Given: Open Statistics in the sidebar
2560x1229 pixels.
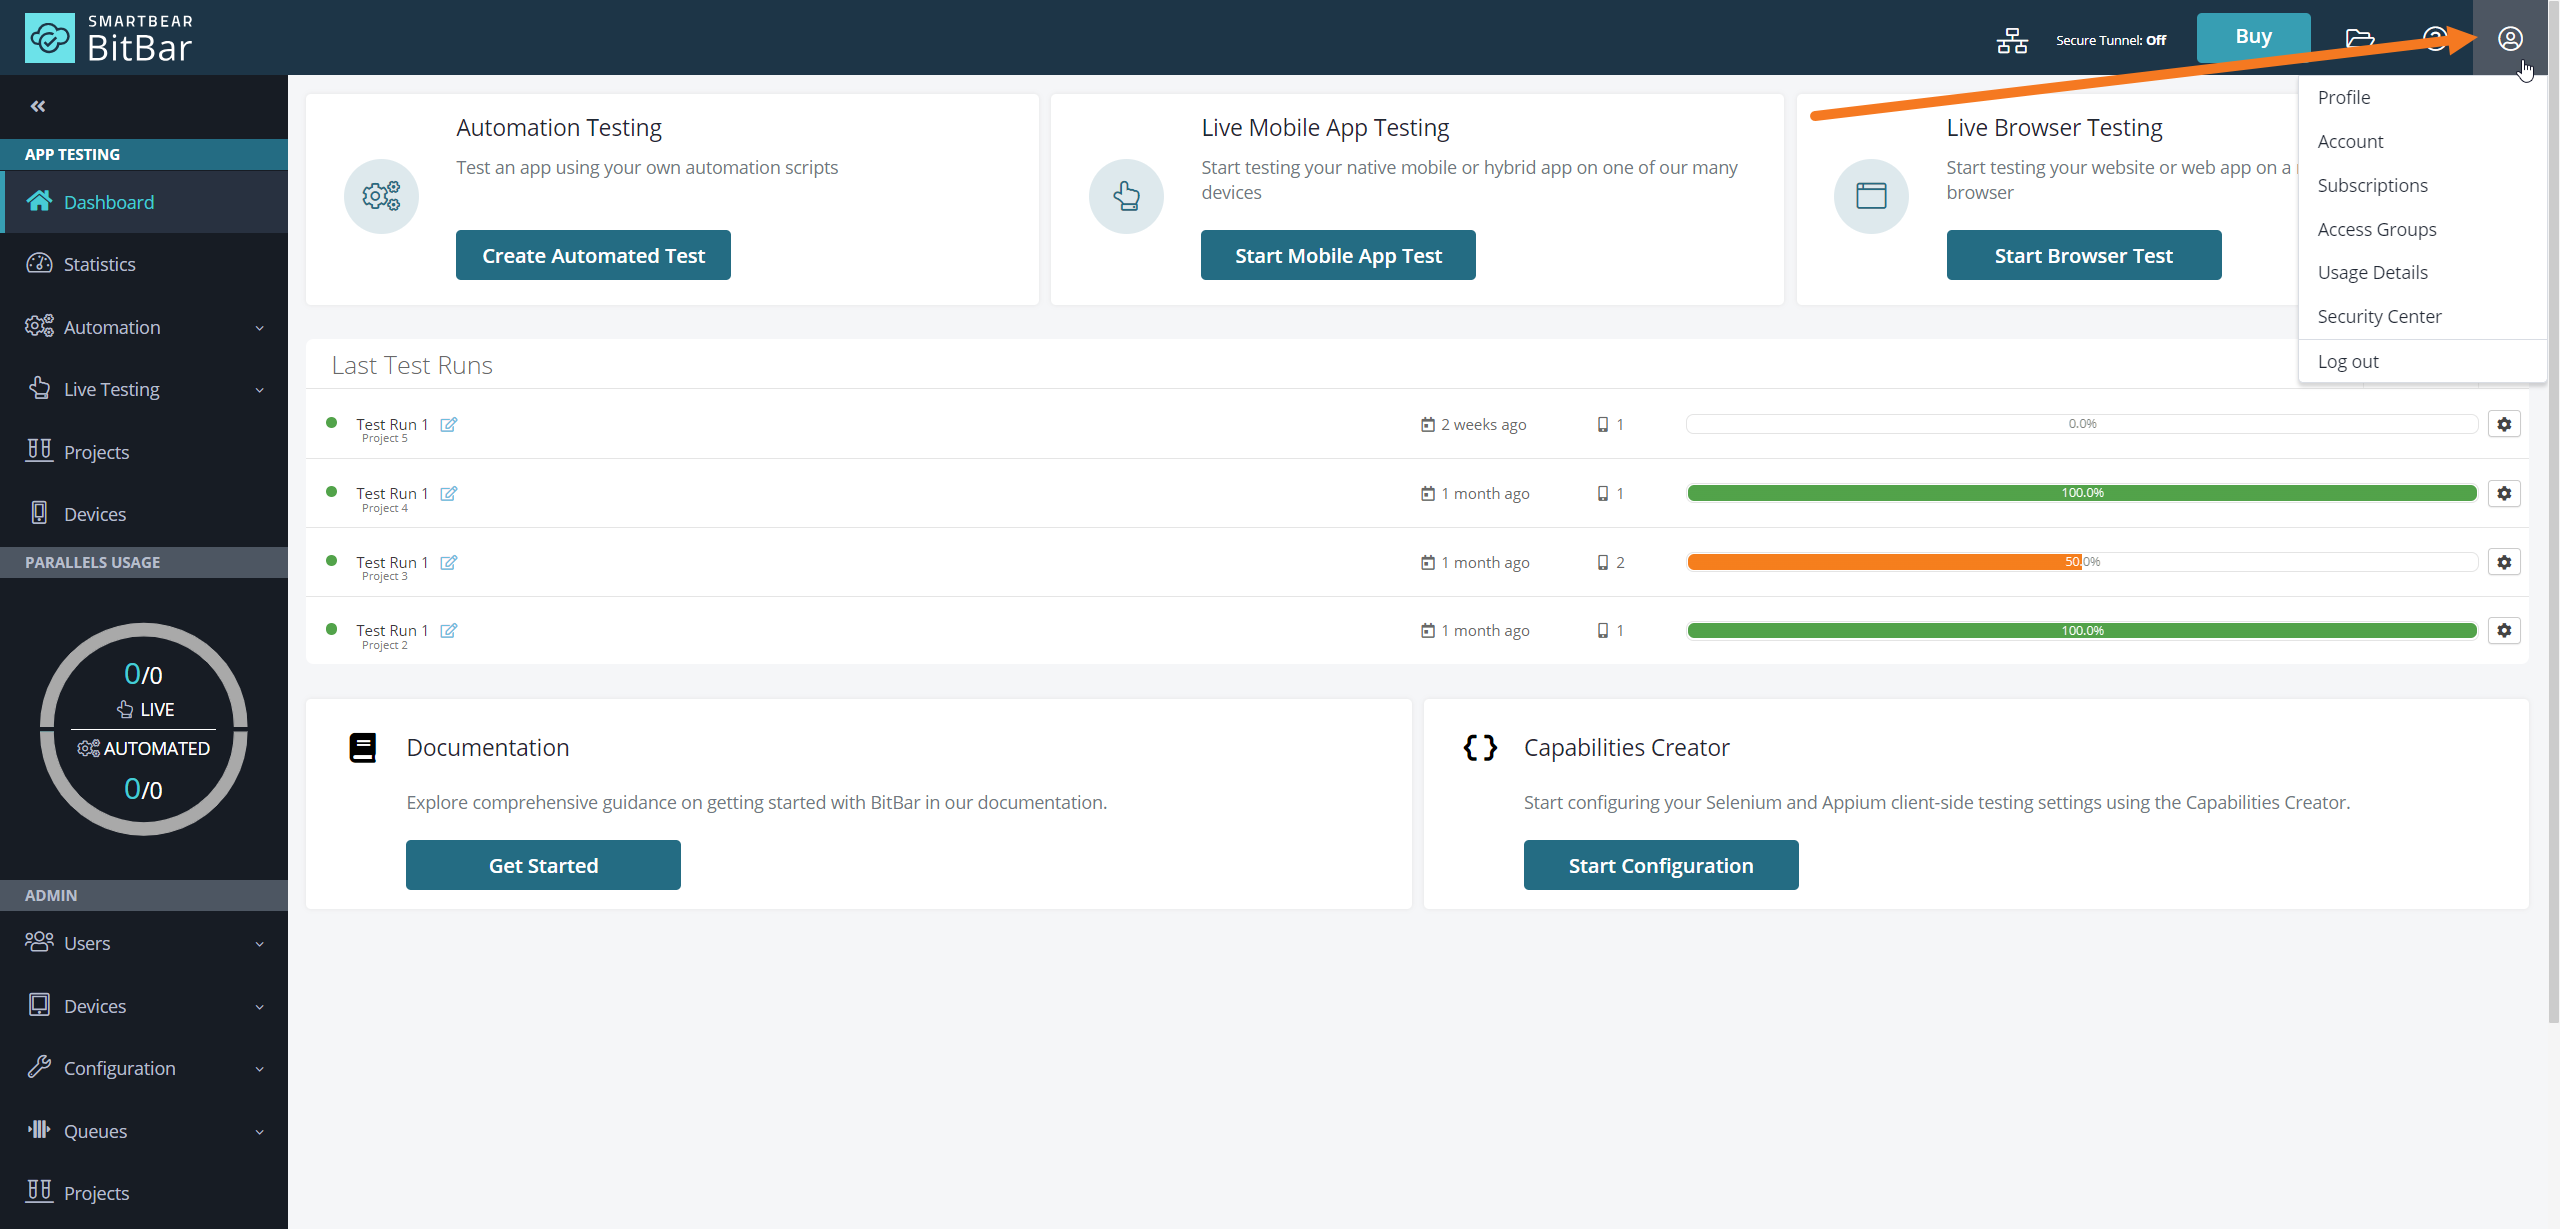Looking at the screenshot, I should pyautogui.click(x=99, y=264).
